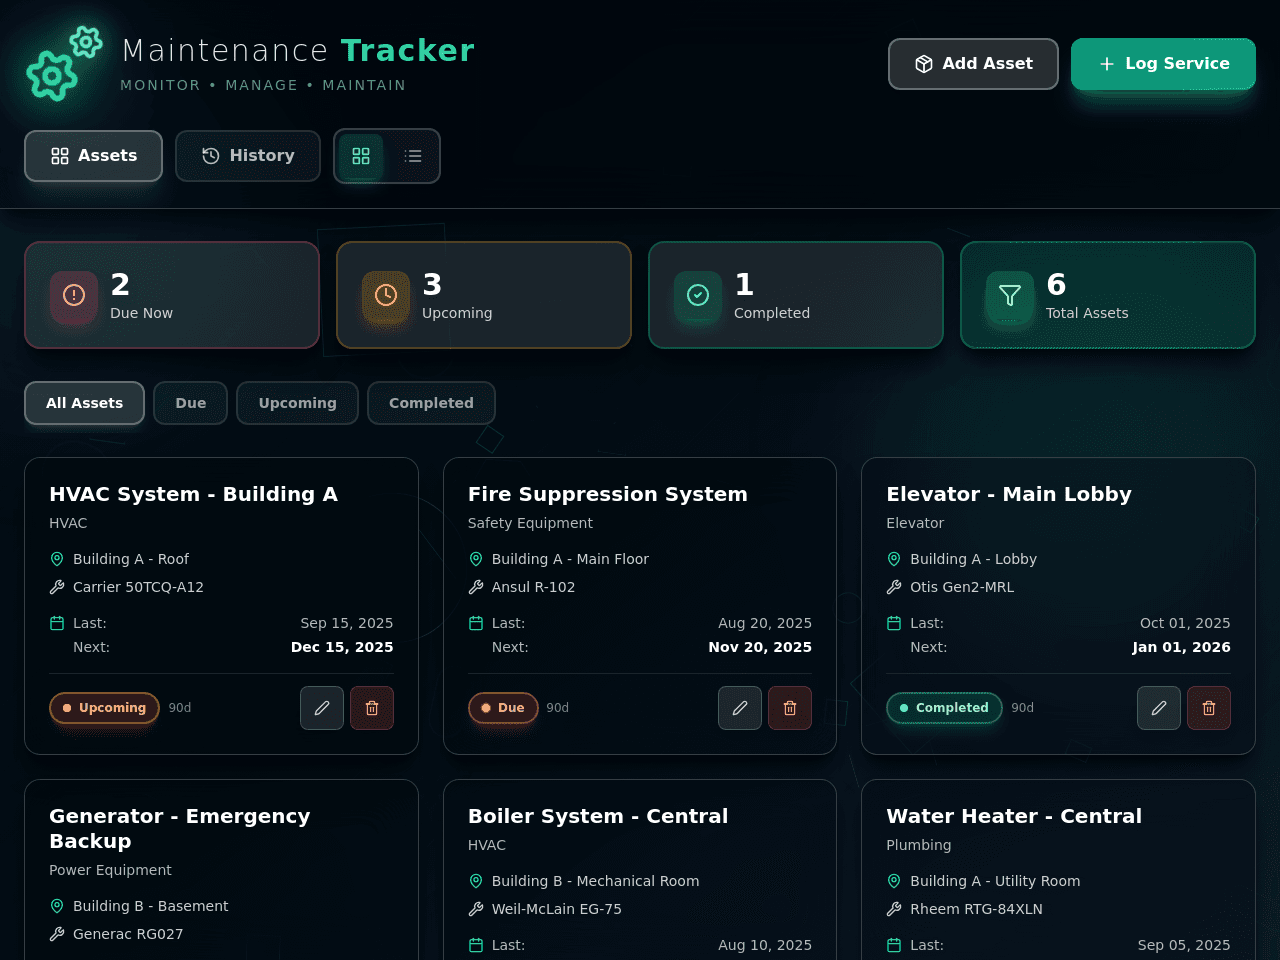Click the gear logo icon in header

tap(64, 63)
